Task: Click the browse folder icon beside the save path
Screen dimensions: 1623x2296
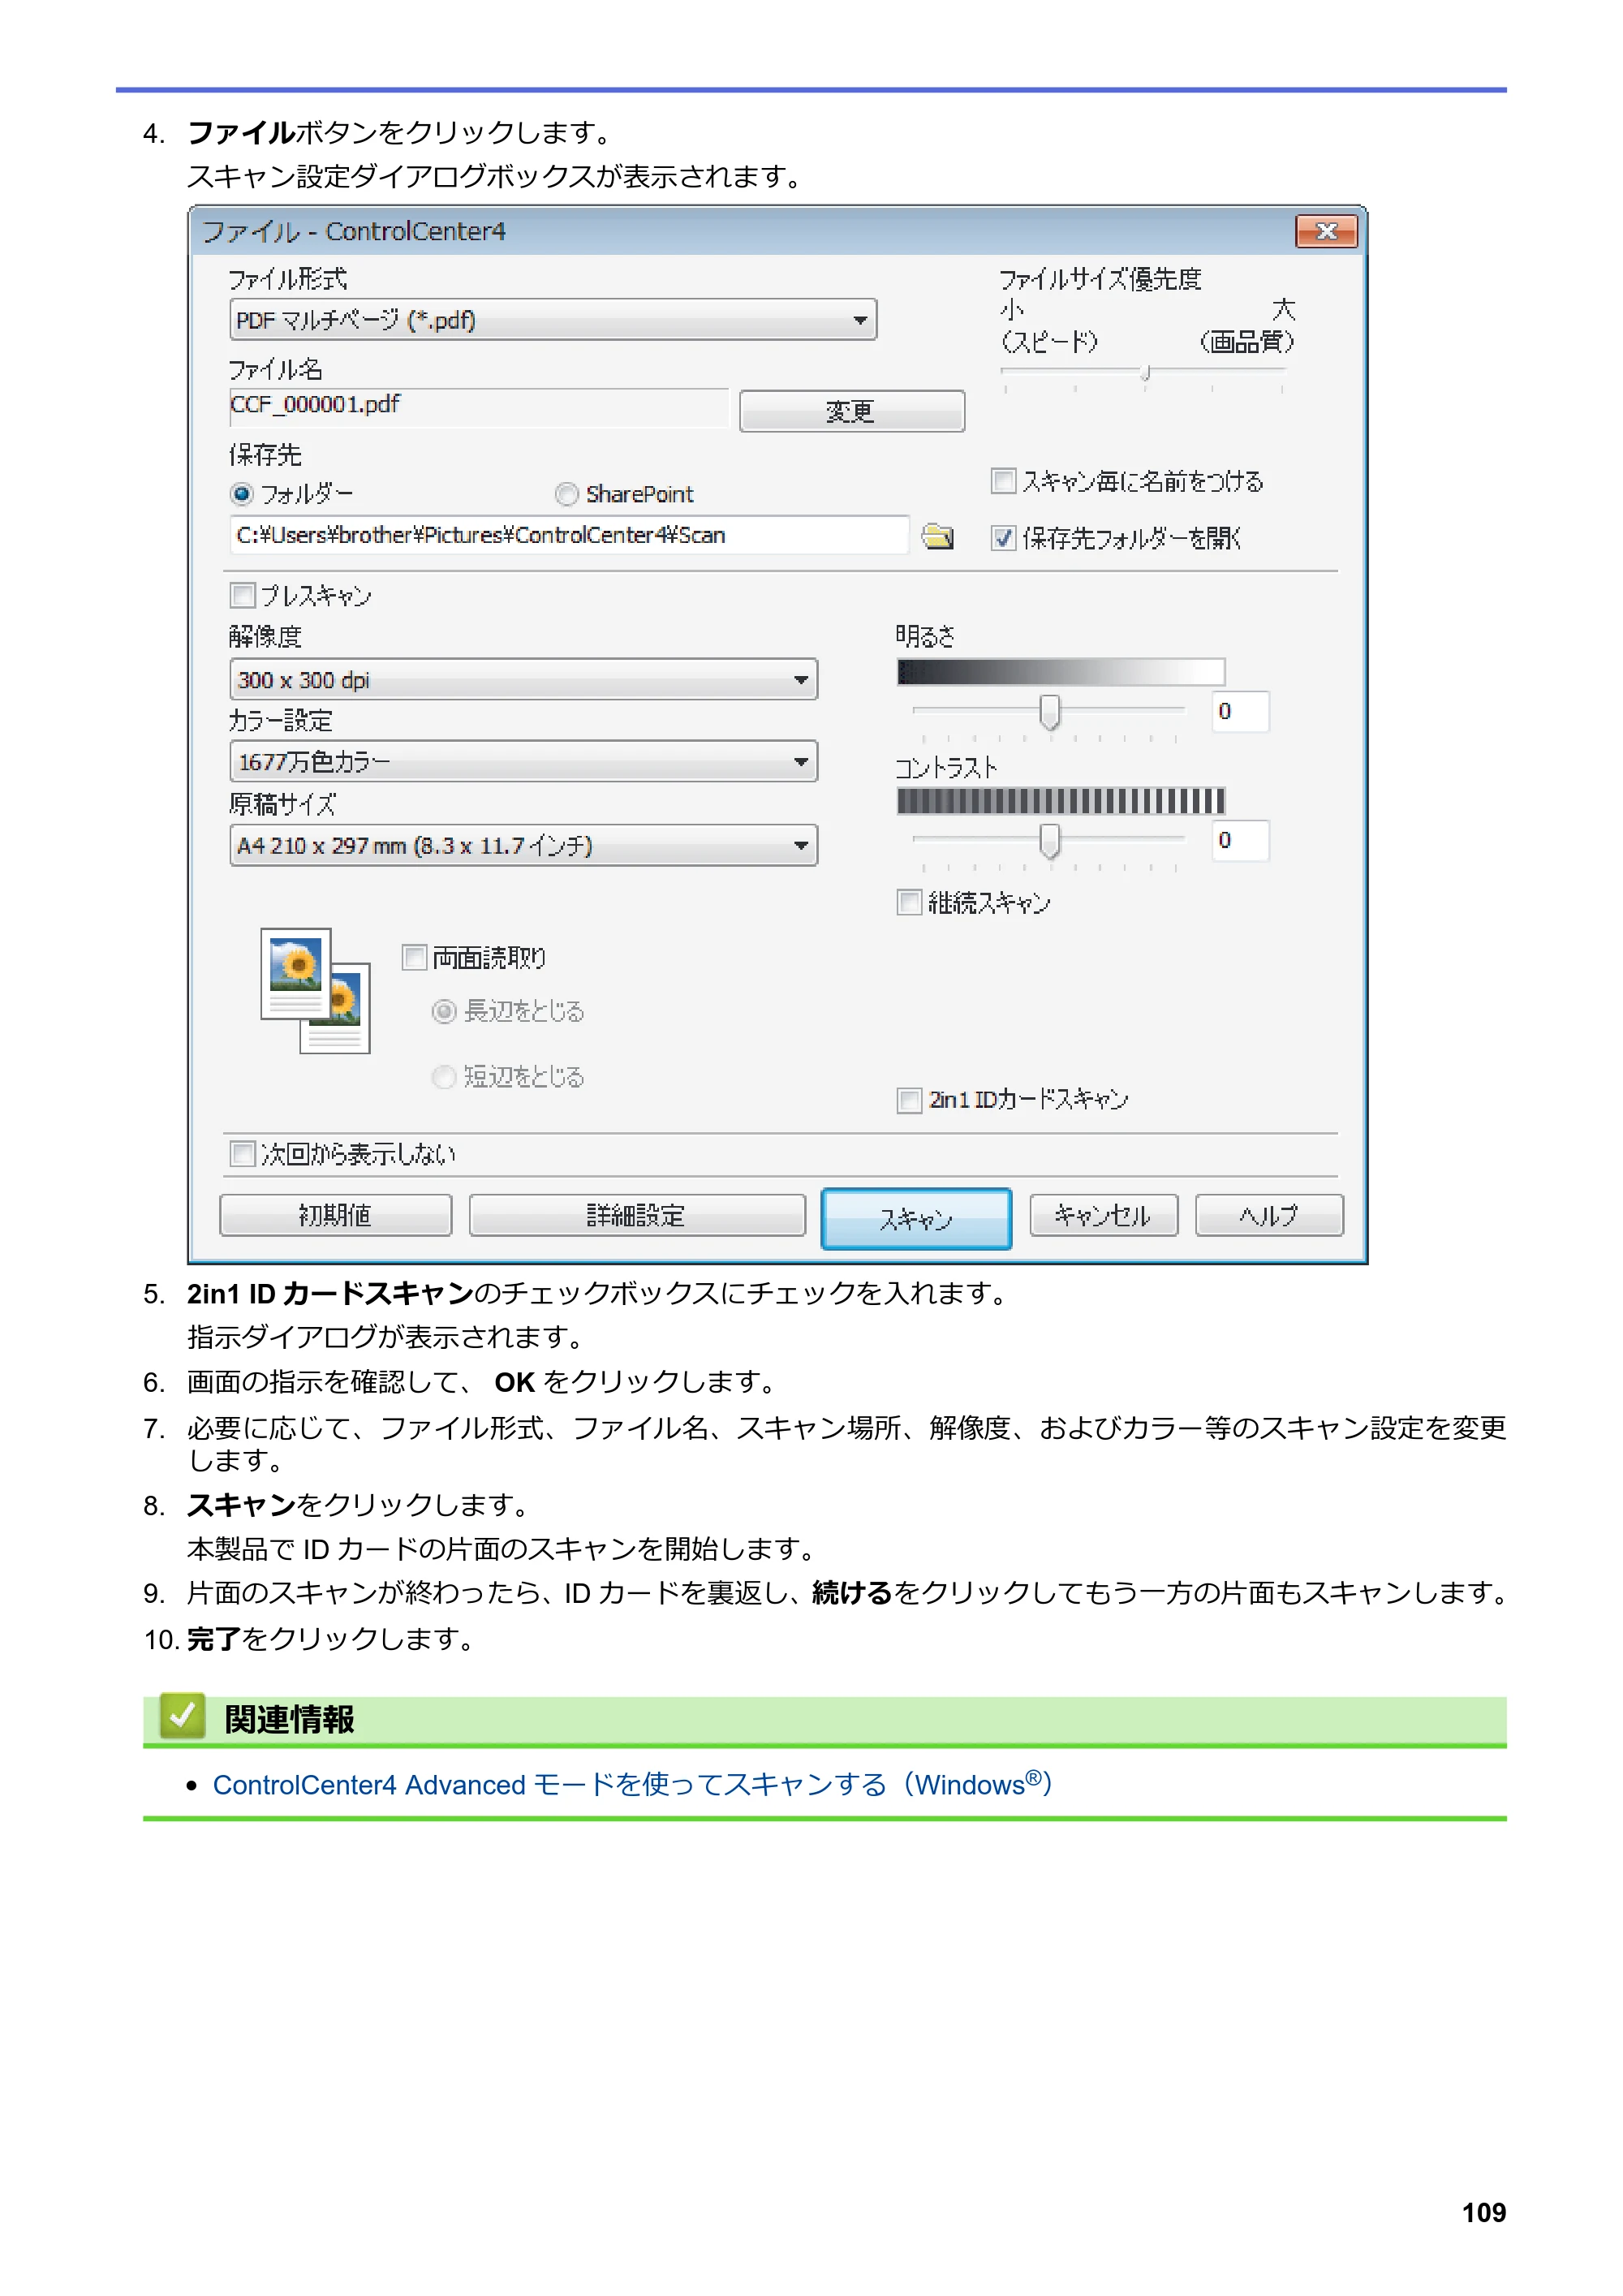Action: 937,536
